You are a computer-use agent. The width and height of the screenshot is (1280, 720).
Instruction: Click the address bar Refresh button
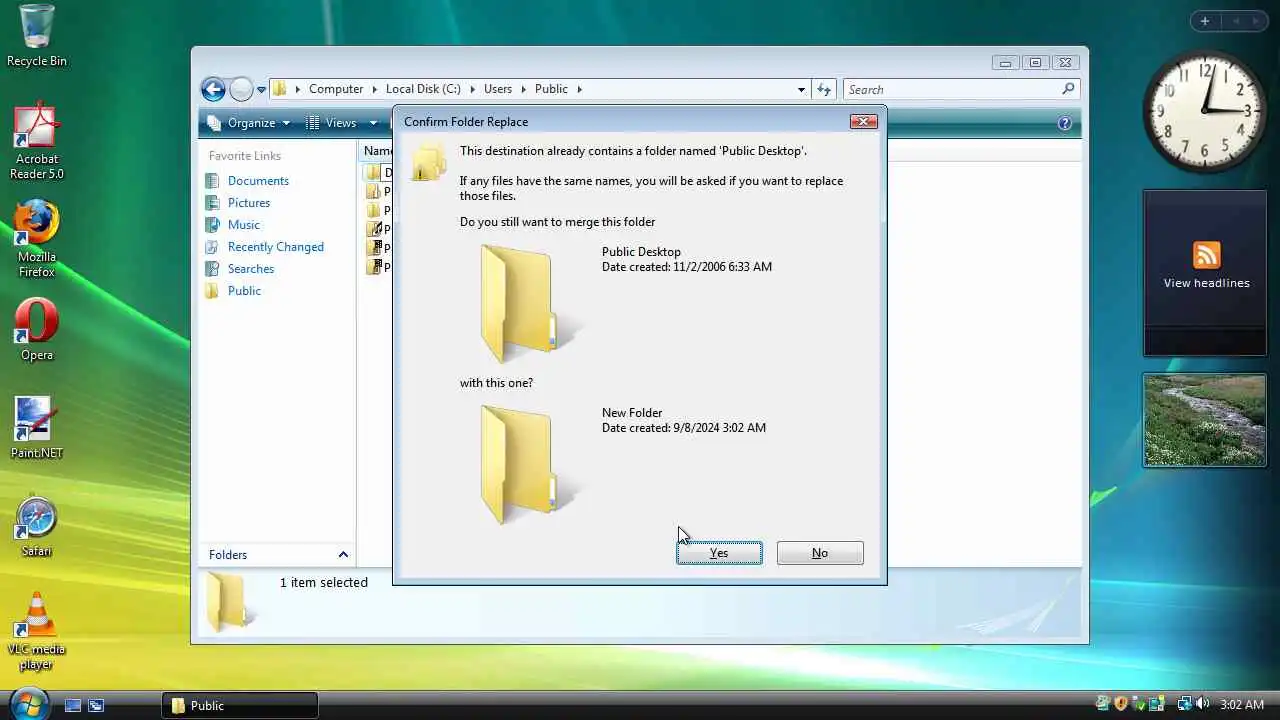click(824, 89)
